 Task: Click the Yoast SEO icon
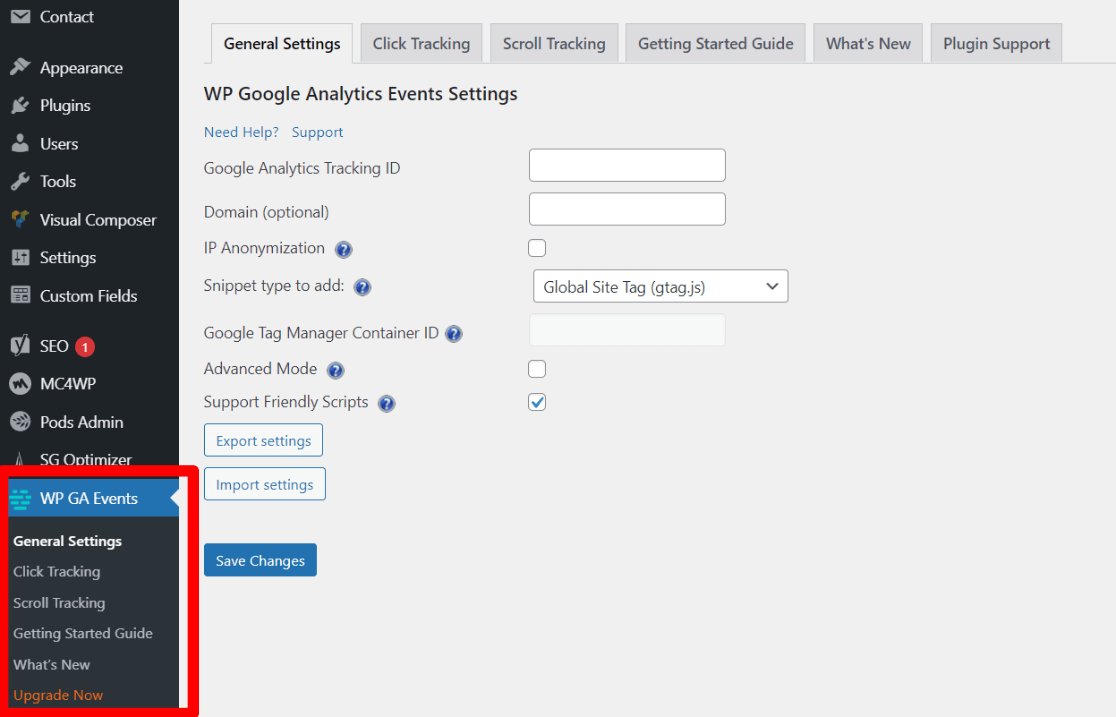point(21,345)
